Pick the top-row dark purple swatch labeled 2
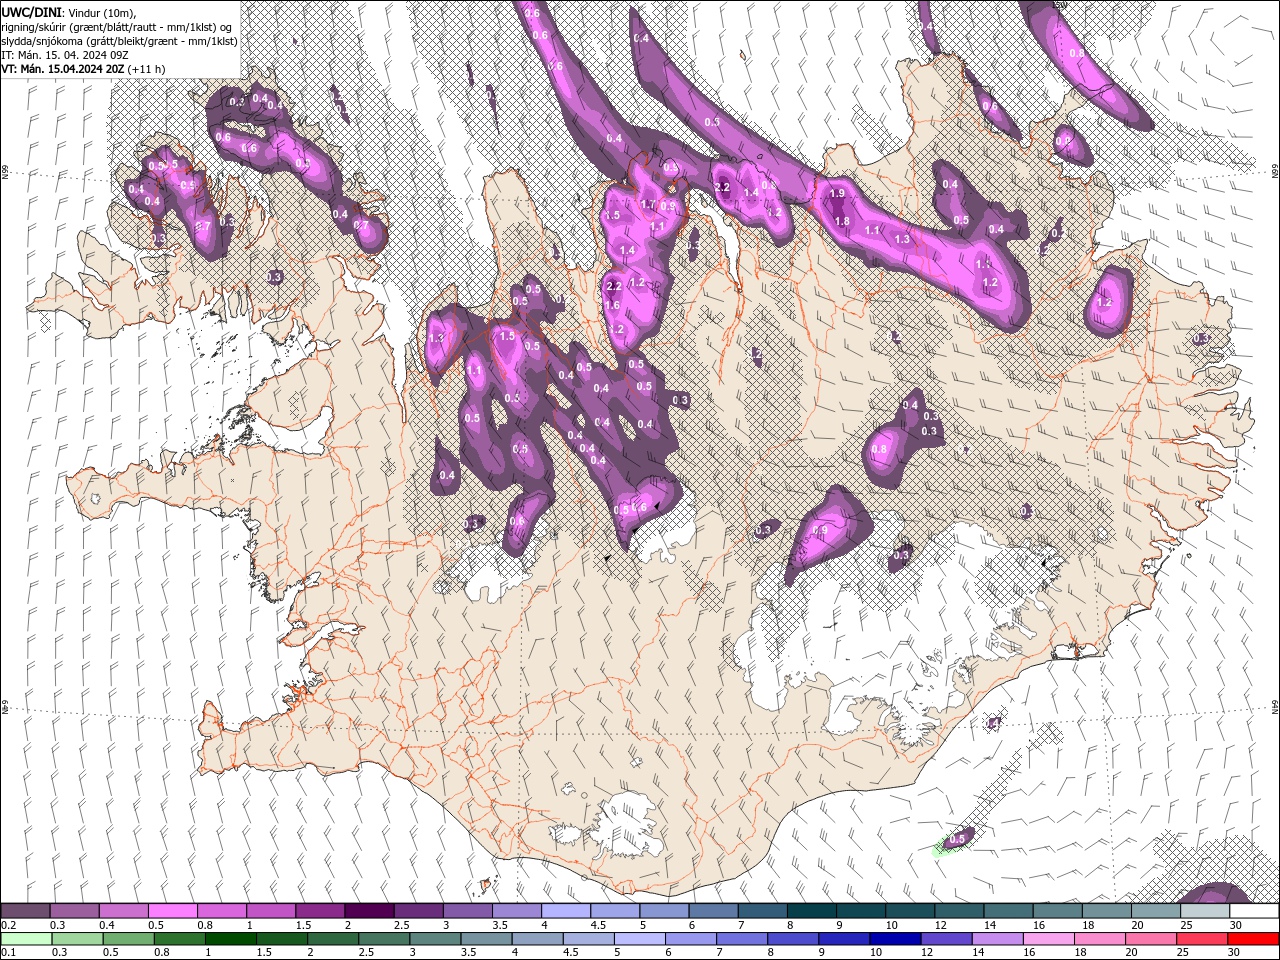 point(369,911)
